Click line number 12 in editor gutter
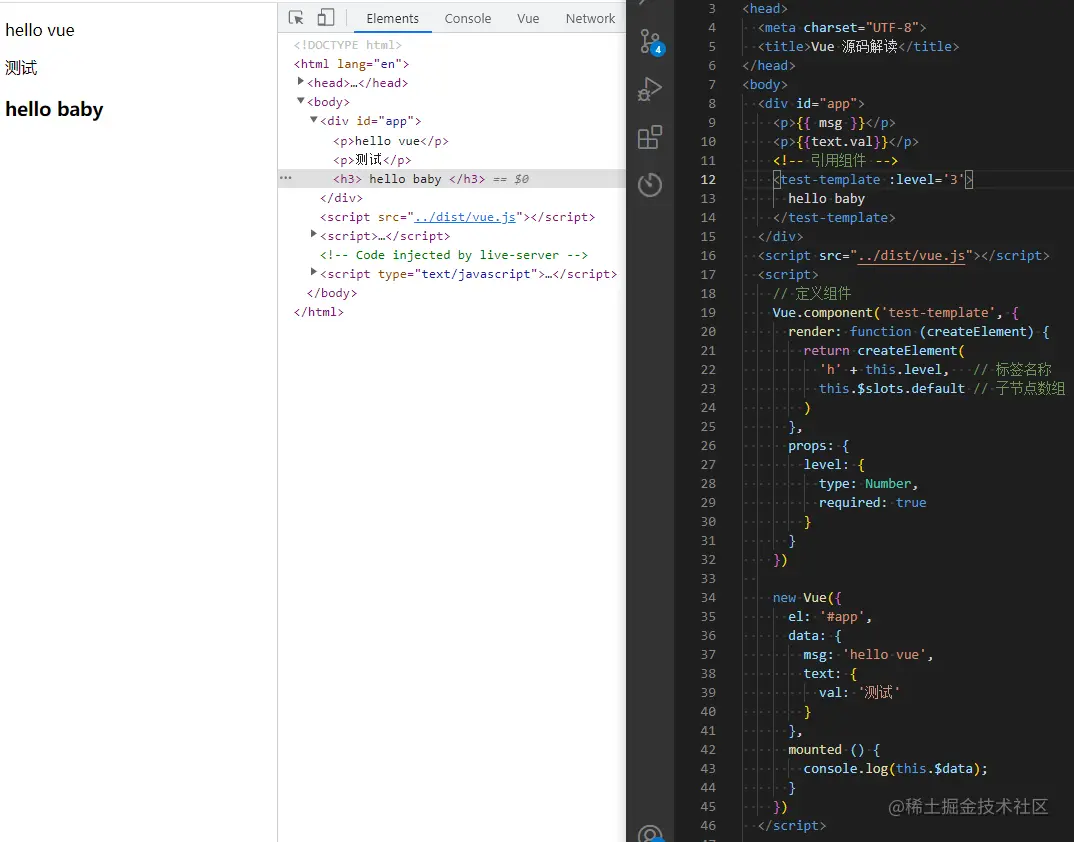 708,179
